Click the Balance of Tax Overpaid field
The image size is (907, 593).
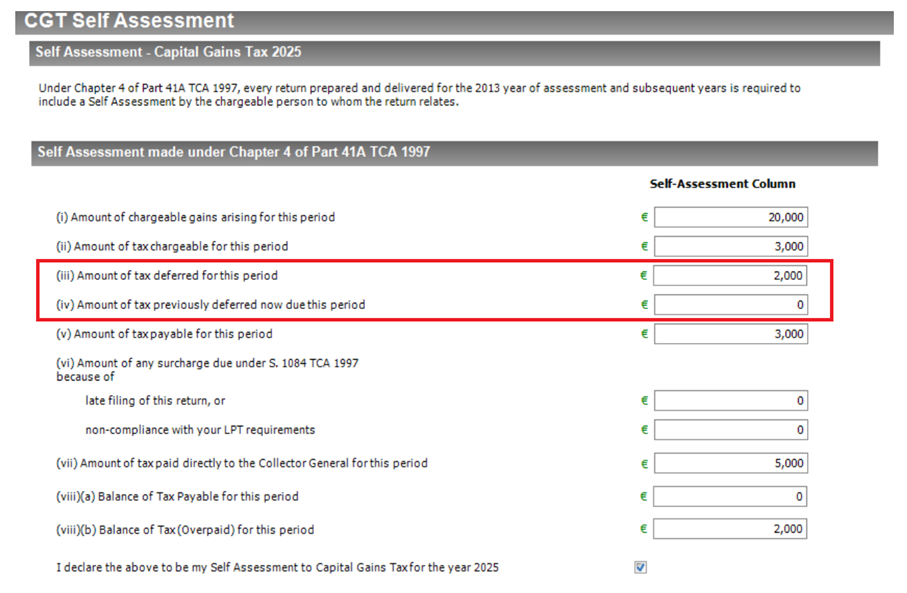730,529
